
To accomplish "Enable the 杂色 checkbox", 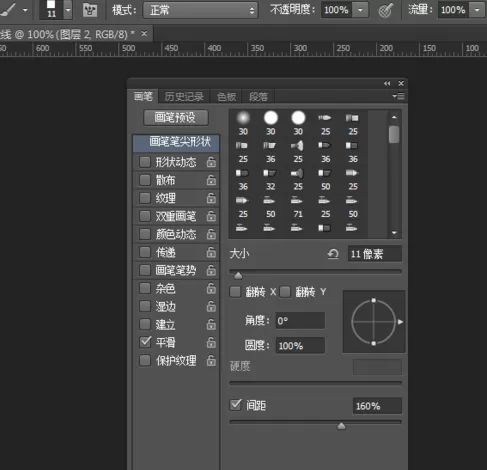I will click(145, 288).
